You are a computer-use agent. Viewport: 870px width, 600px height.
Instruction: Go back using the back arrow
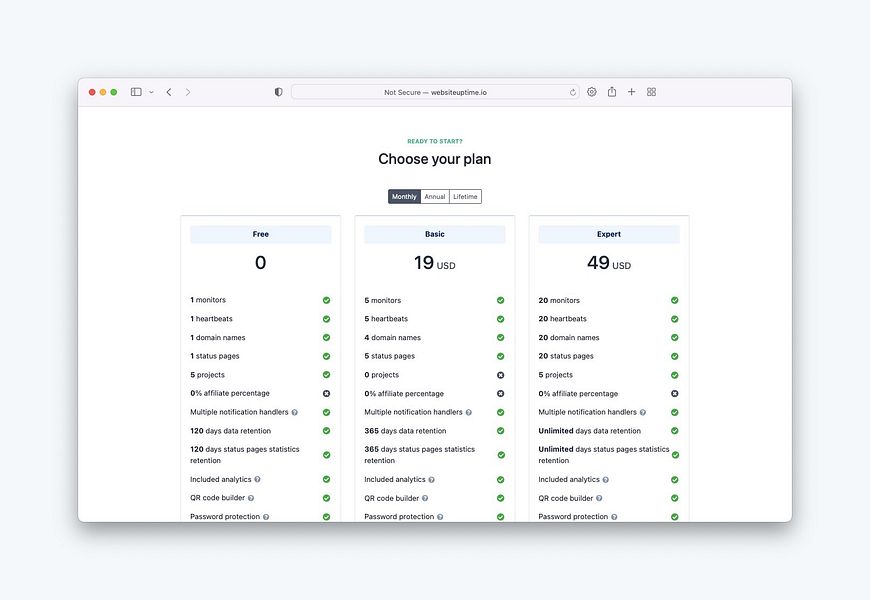tap(168, 91)
